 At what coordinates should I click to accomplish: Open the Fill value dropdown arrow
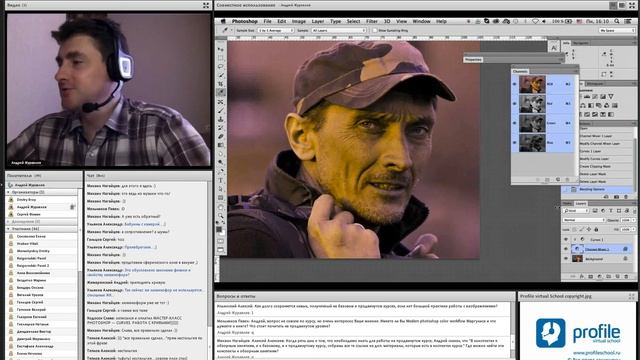point(634,230)
